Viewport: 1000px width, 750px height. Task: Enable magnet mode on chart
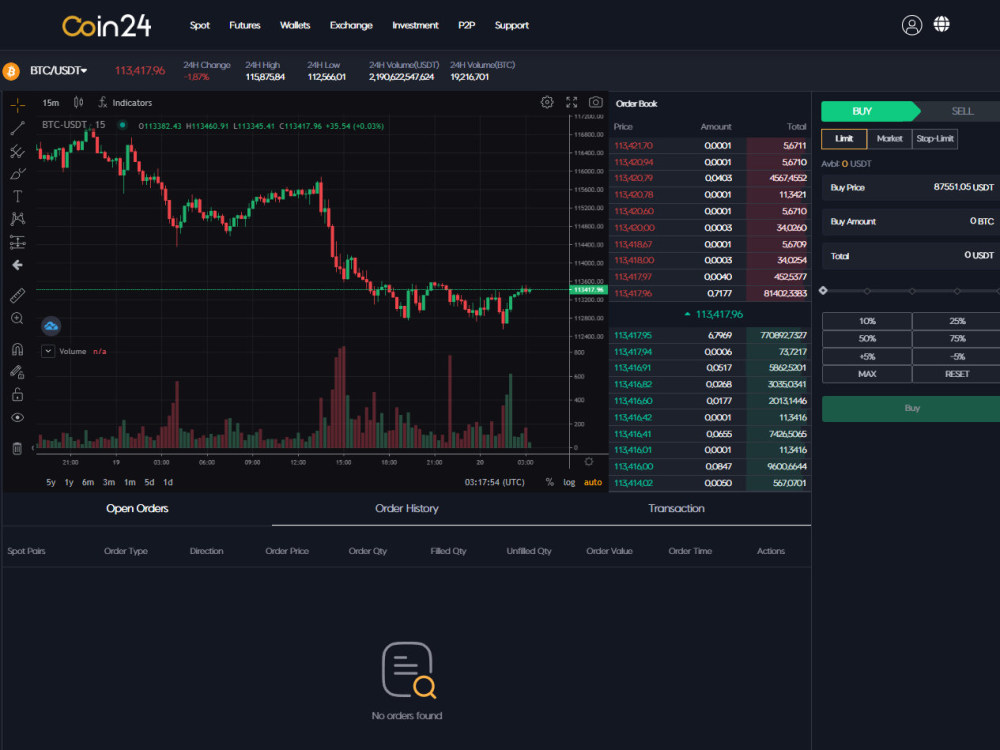tap(17, 349)
